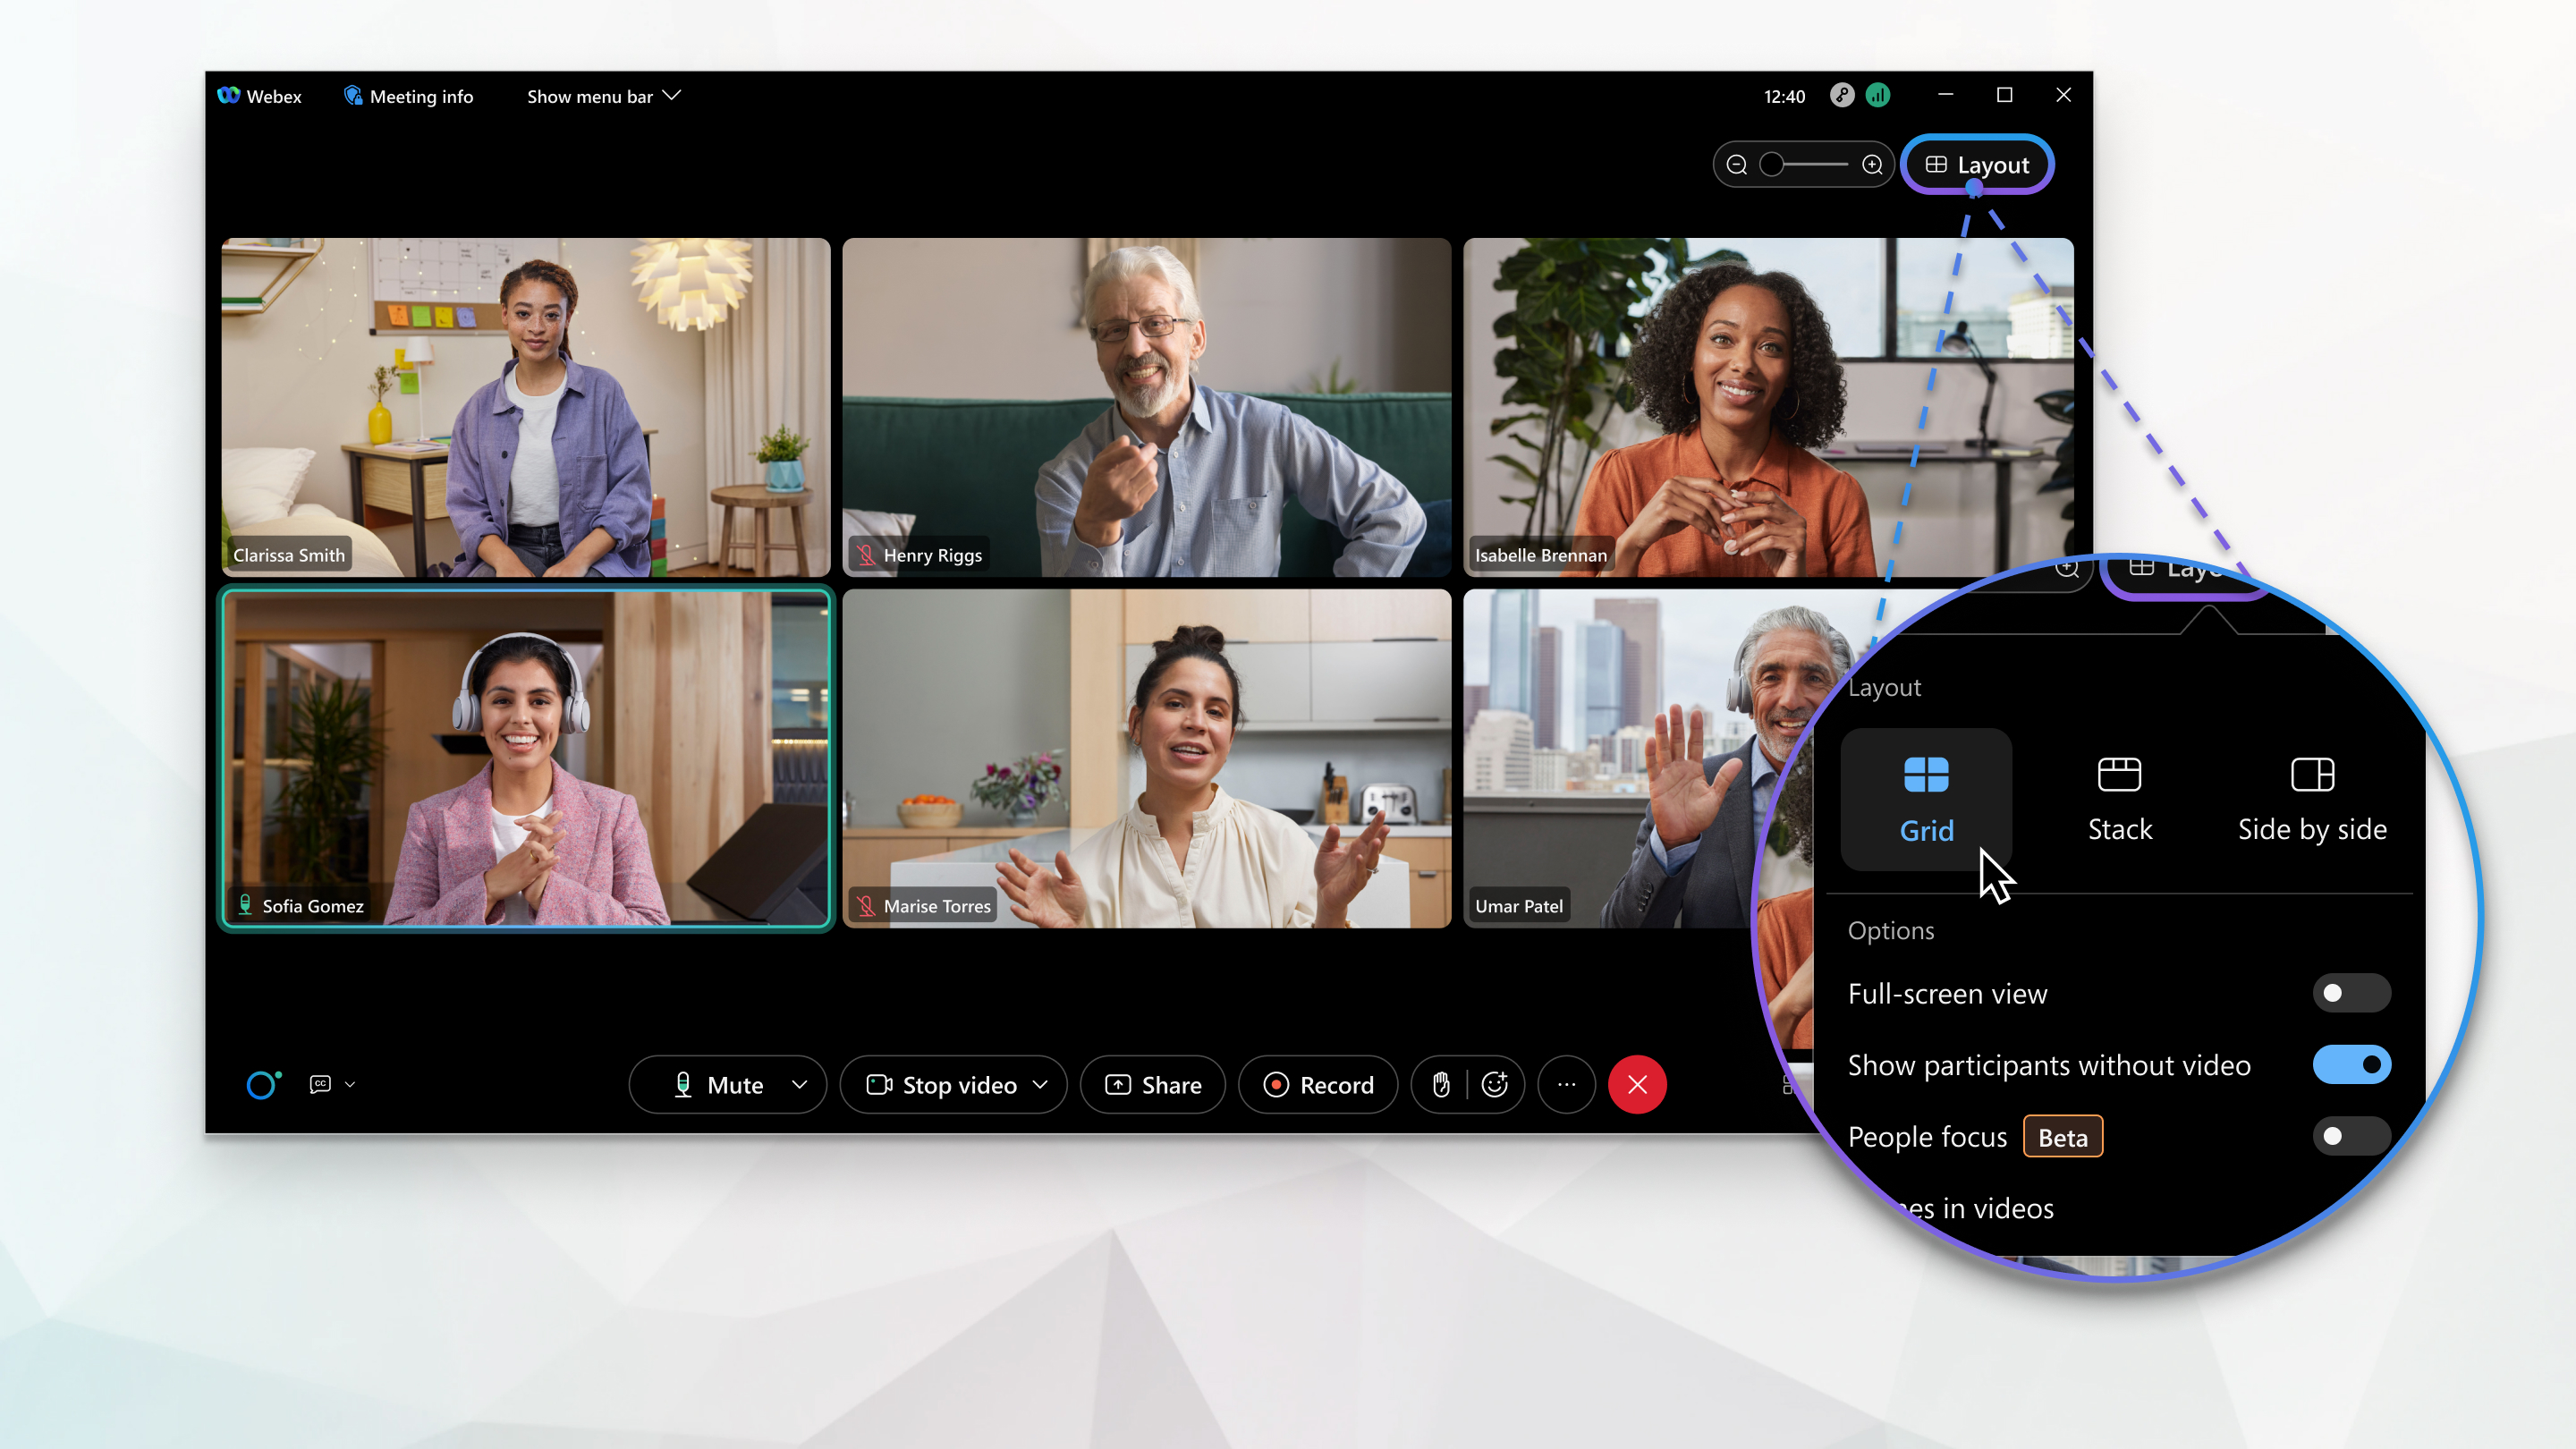
Task: Click Meeting info menu item
Action: 409,96
